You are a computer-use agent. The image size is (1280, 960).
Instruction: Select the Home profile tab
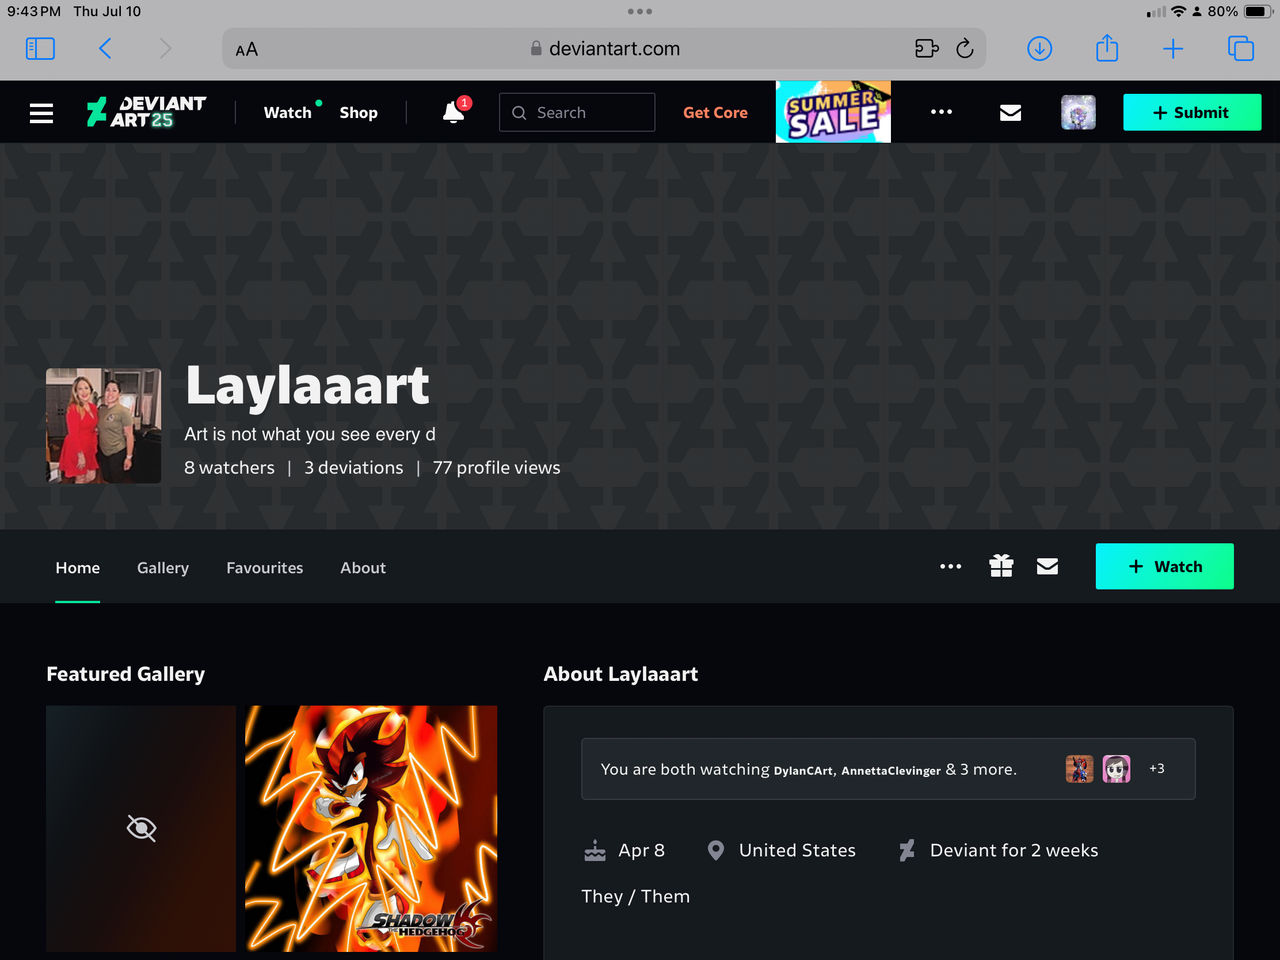pos(78,567)
